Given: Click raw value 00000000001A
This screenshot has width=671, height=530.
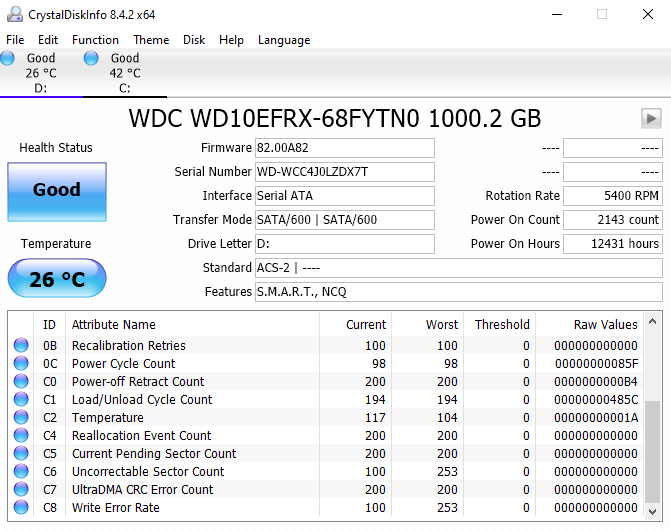Looking at the screenshot, I should point(596,417).
